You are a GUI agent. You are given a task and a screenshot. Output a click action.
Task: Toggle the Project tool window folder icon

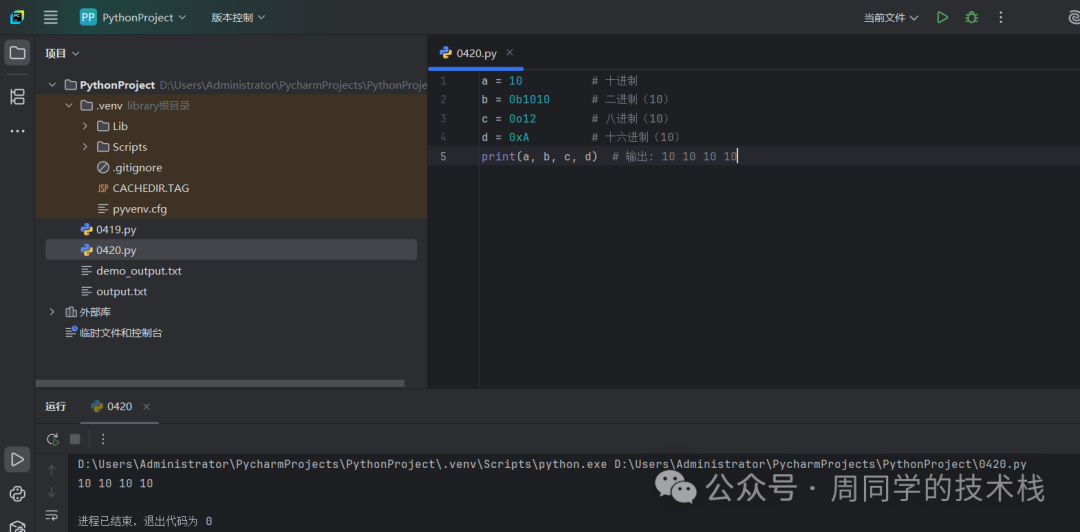click(17, 53)
